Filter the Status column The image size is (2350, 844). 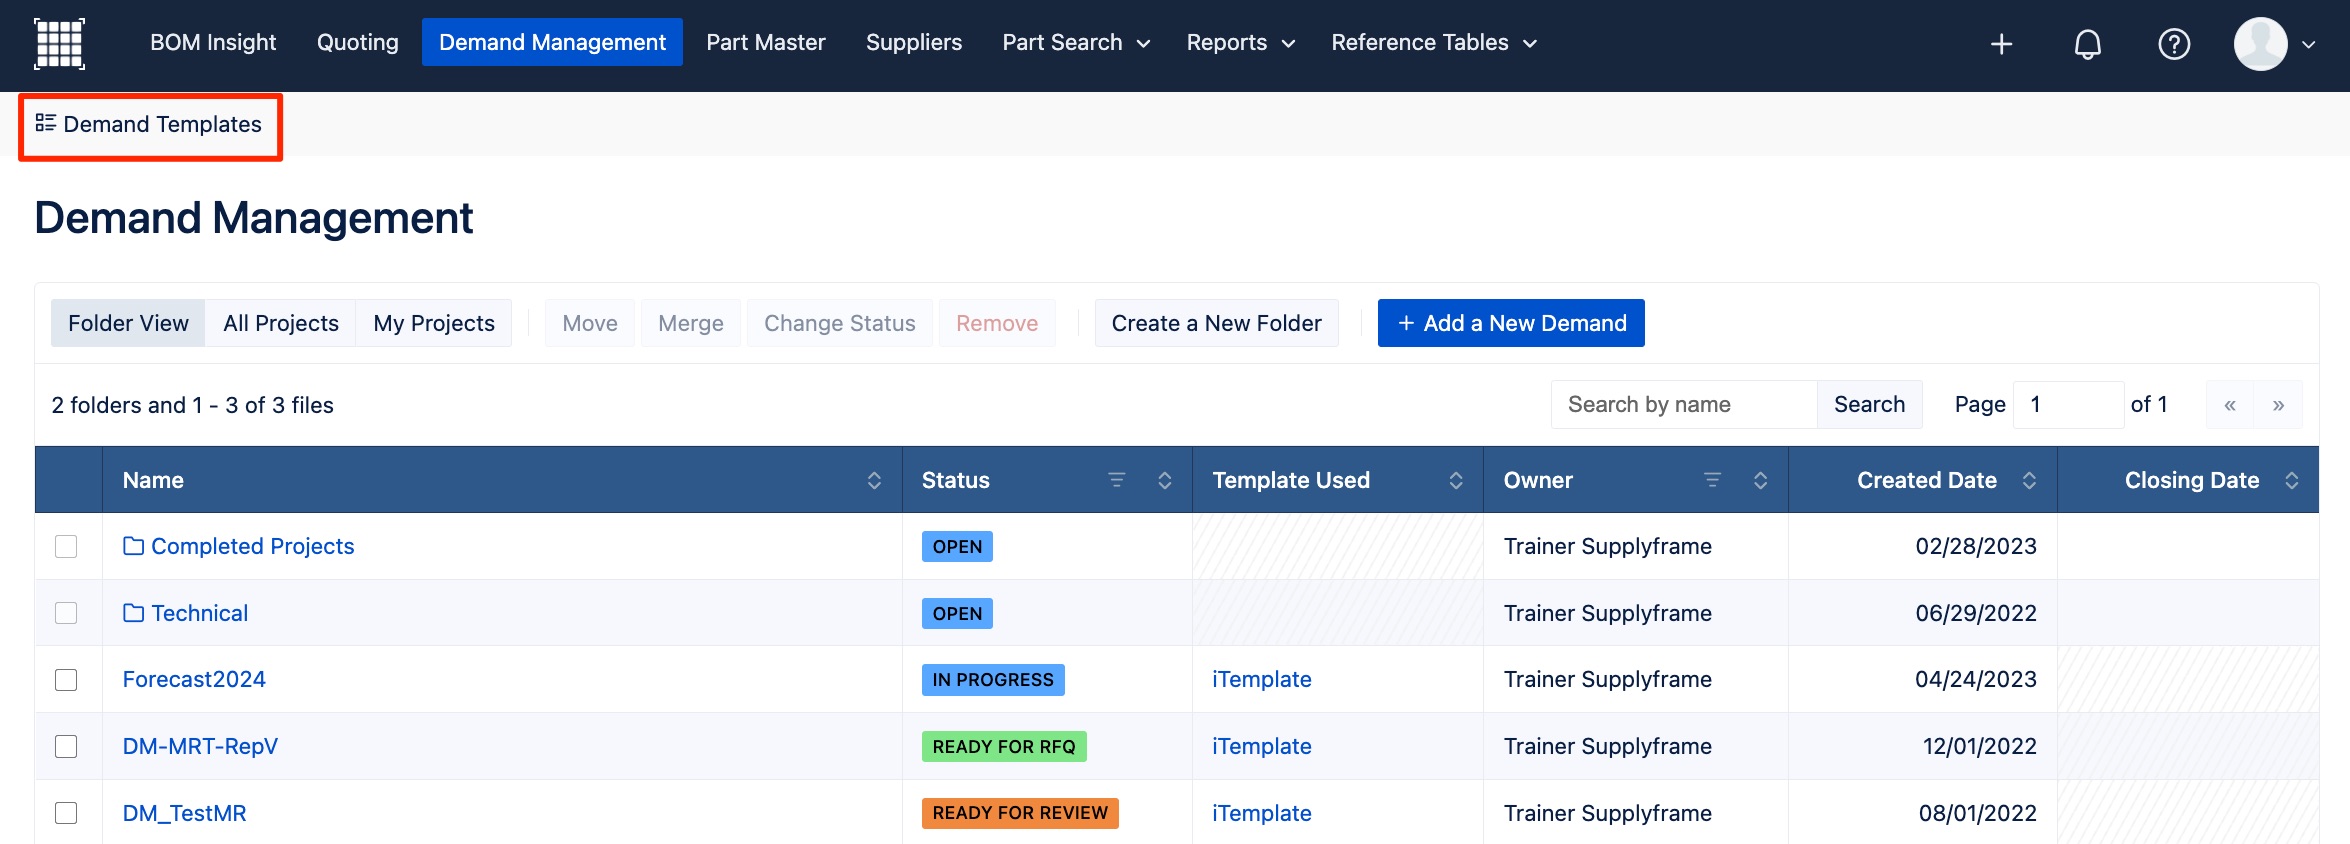(1116, 480)
